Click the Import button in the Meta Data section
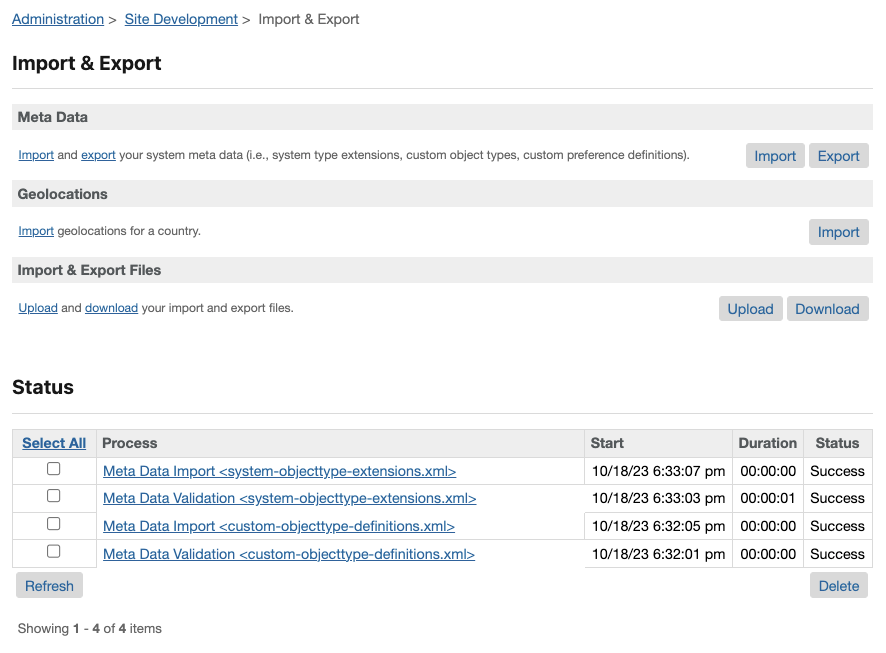886x653 pixels. coord(775,155)
